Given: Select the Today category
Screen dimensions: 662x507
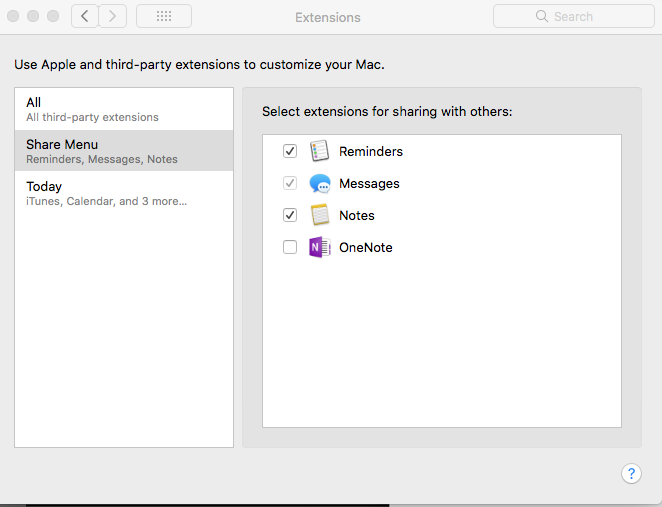Looking at the screenshot, I should tap(124, 193).
